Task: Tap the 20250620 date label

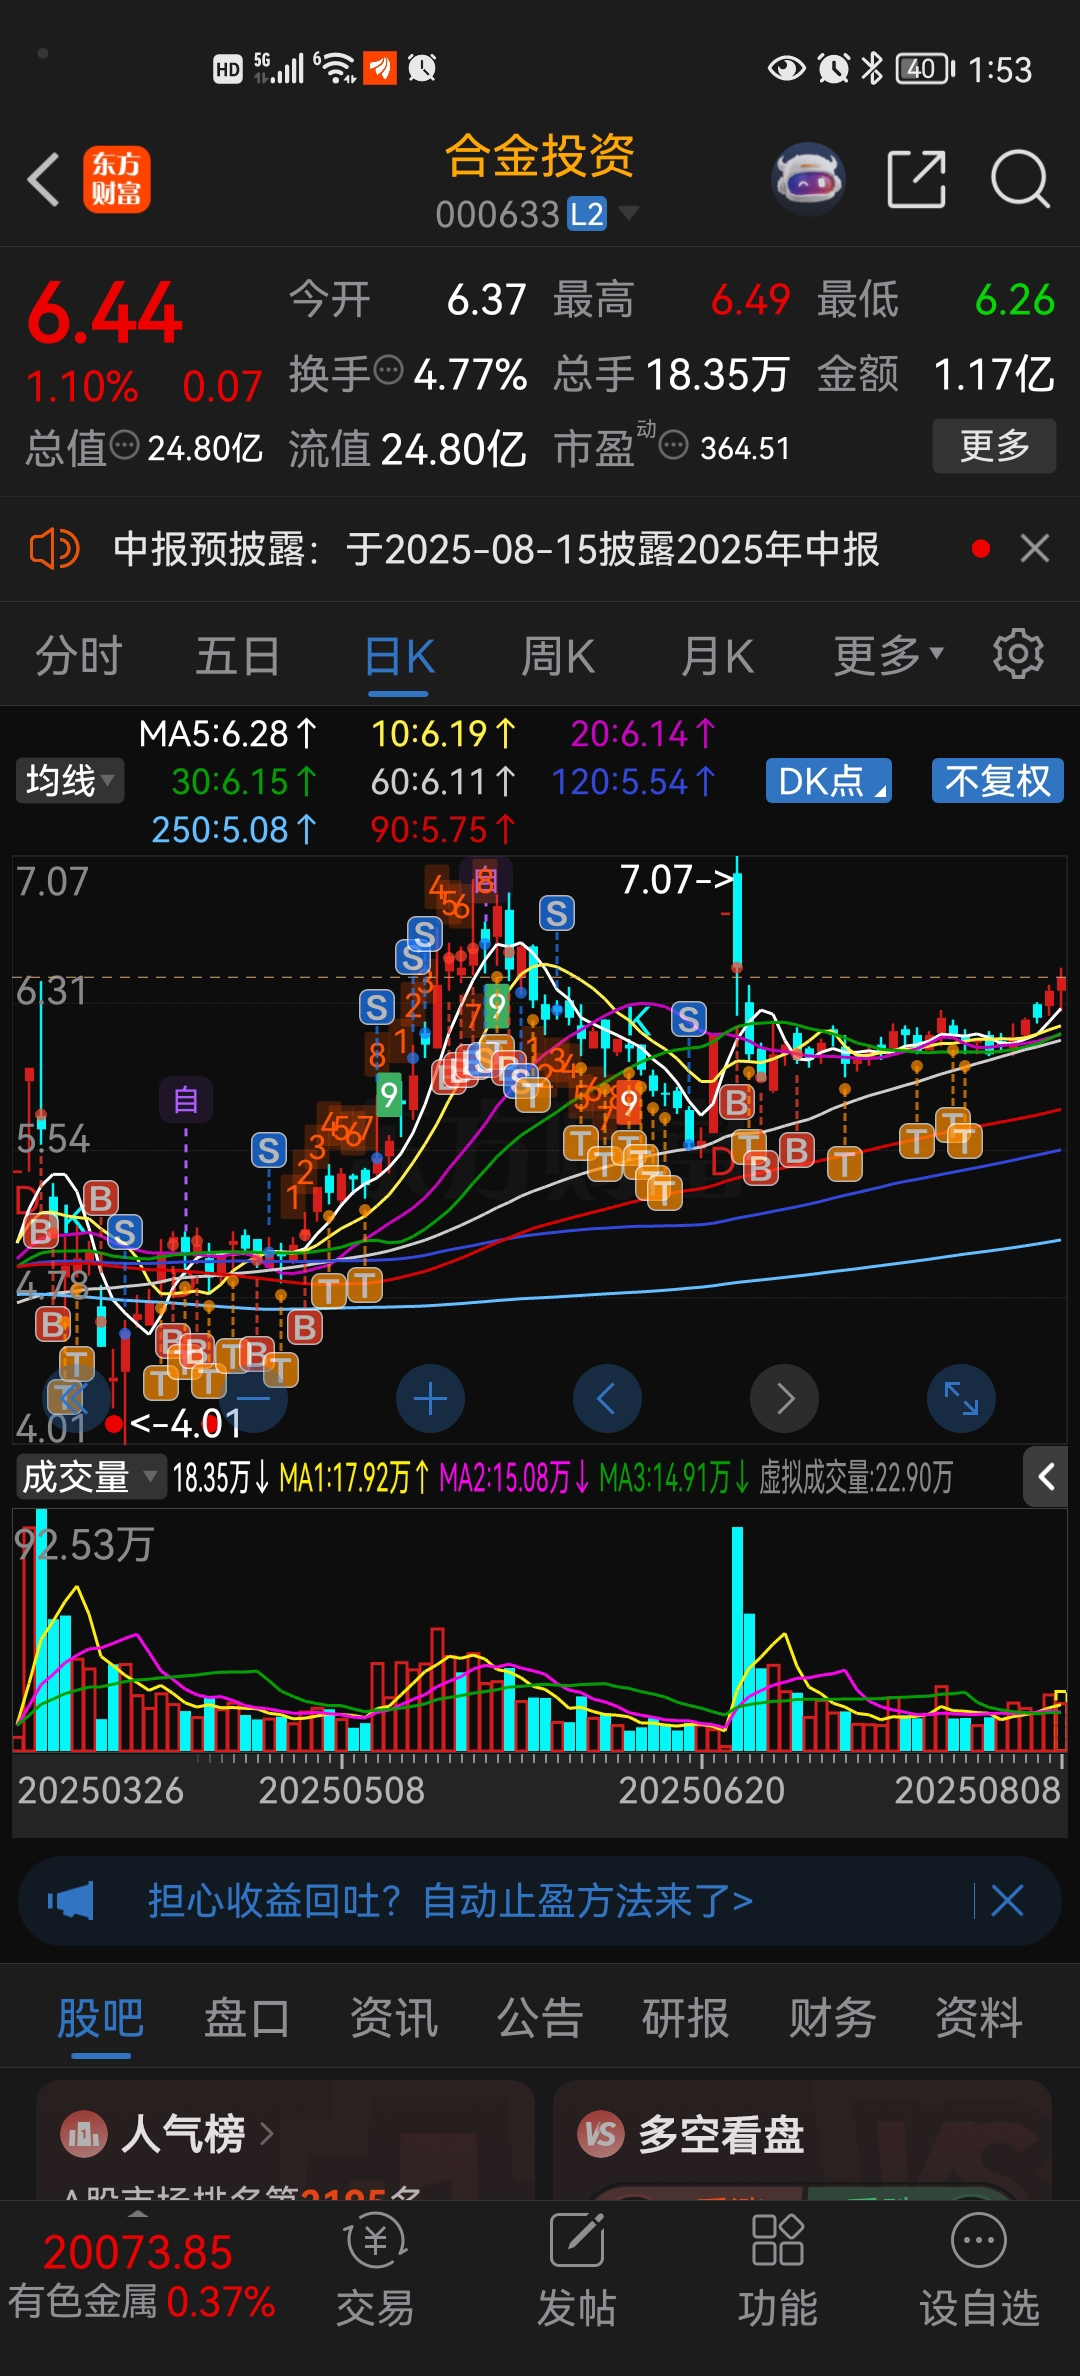Action: 701,1790
